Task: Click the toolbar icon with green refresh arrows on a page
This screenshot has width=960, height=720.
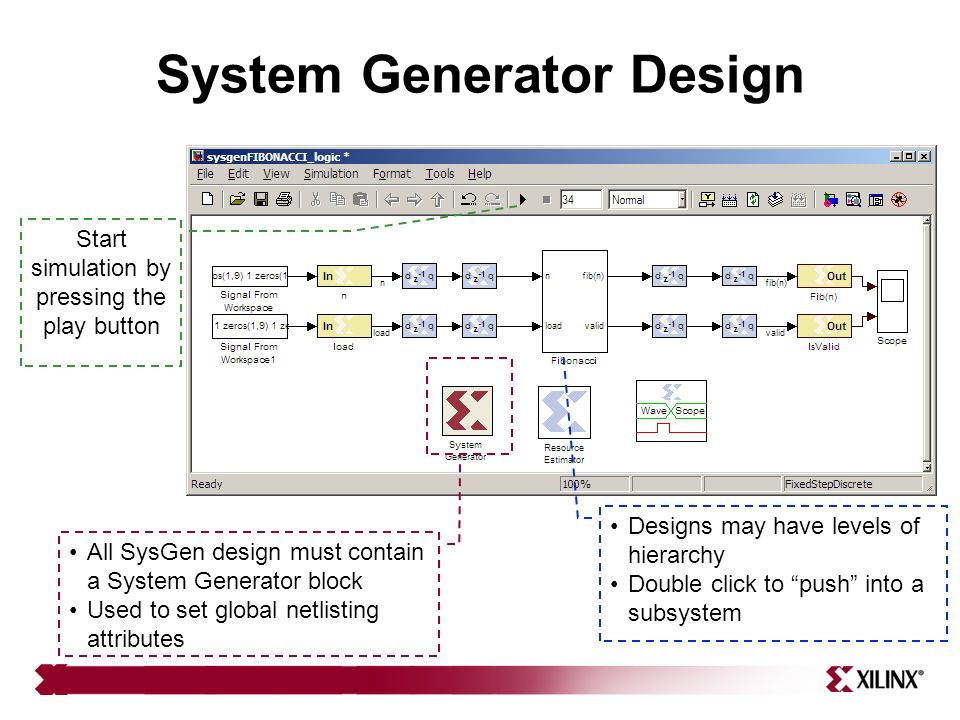Action: click(x=753, y=200)
